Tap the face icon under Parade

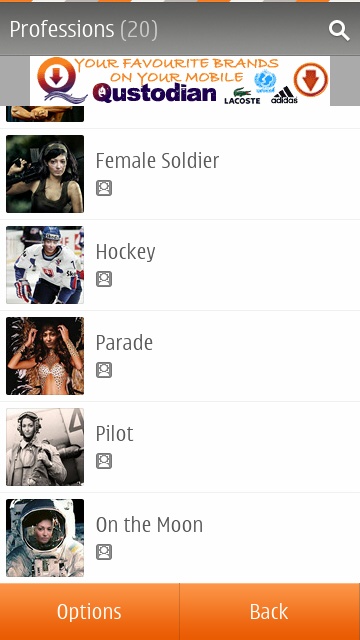click(x=104, y=370)
